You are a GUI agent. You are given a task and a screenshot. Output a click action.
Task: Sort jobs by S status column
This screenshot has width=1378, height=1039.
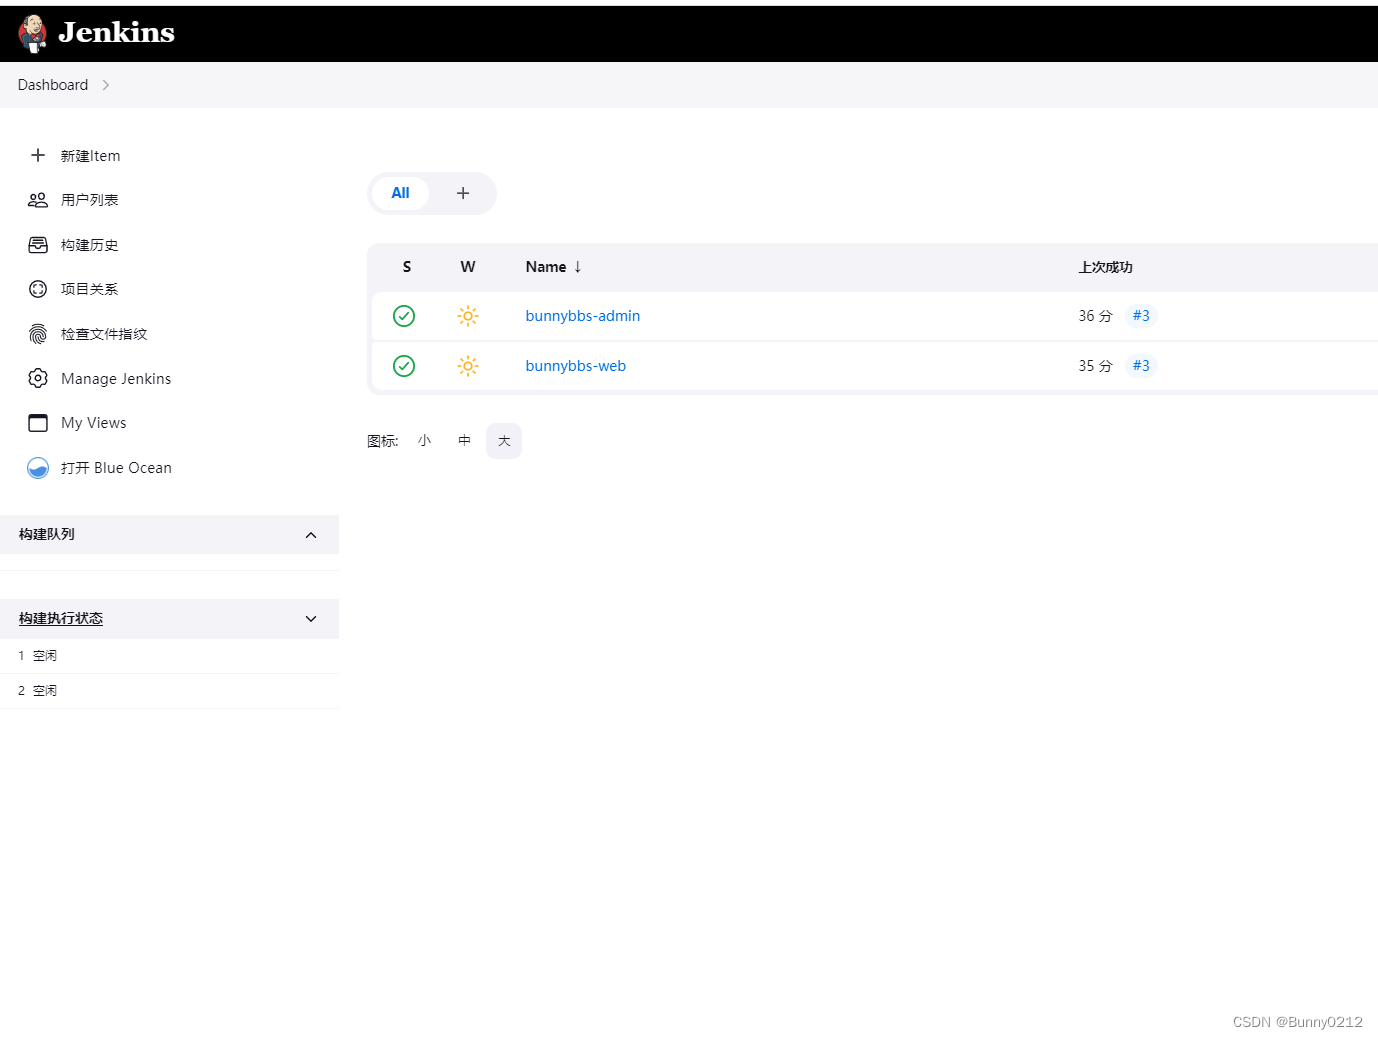(x=407, y=267)
